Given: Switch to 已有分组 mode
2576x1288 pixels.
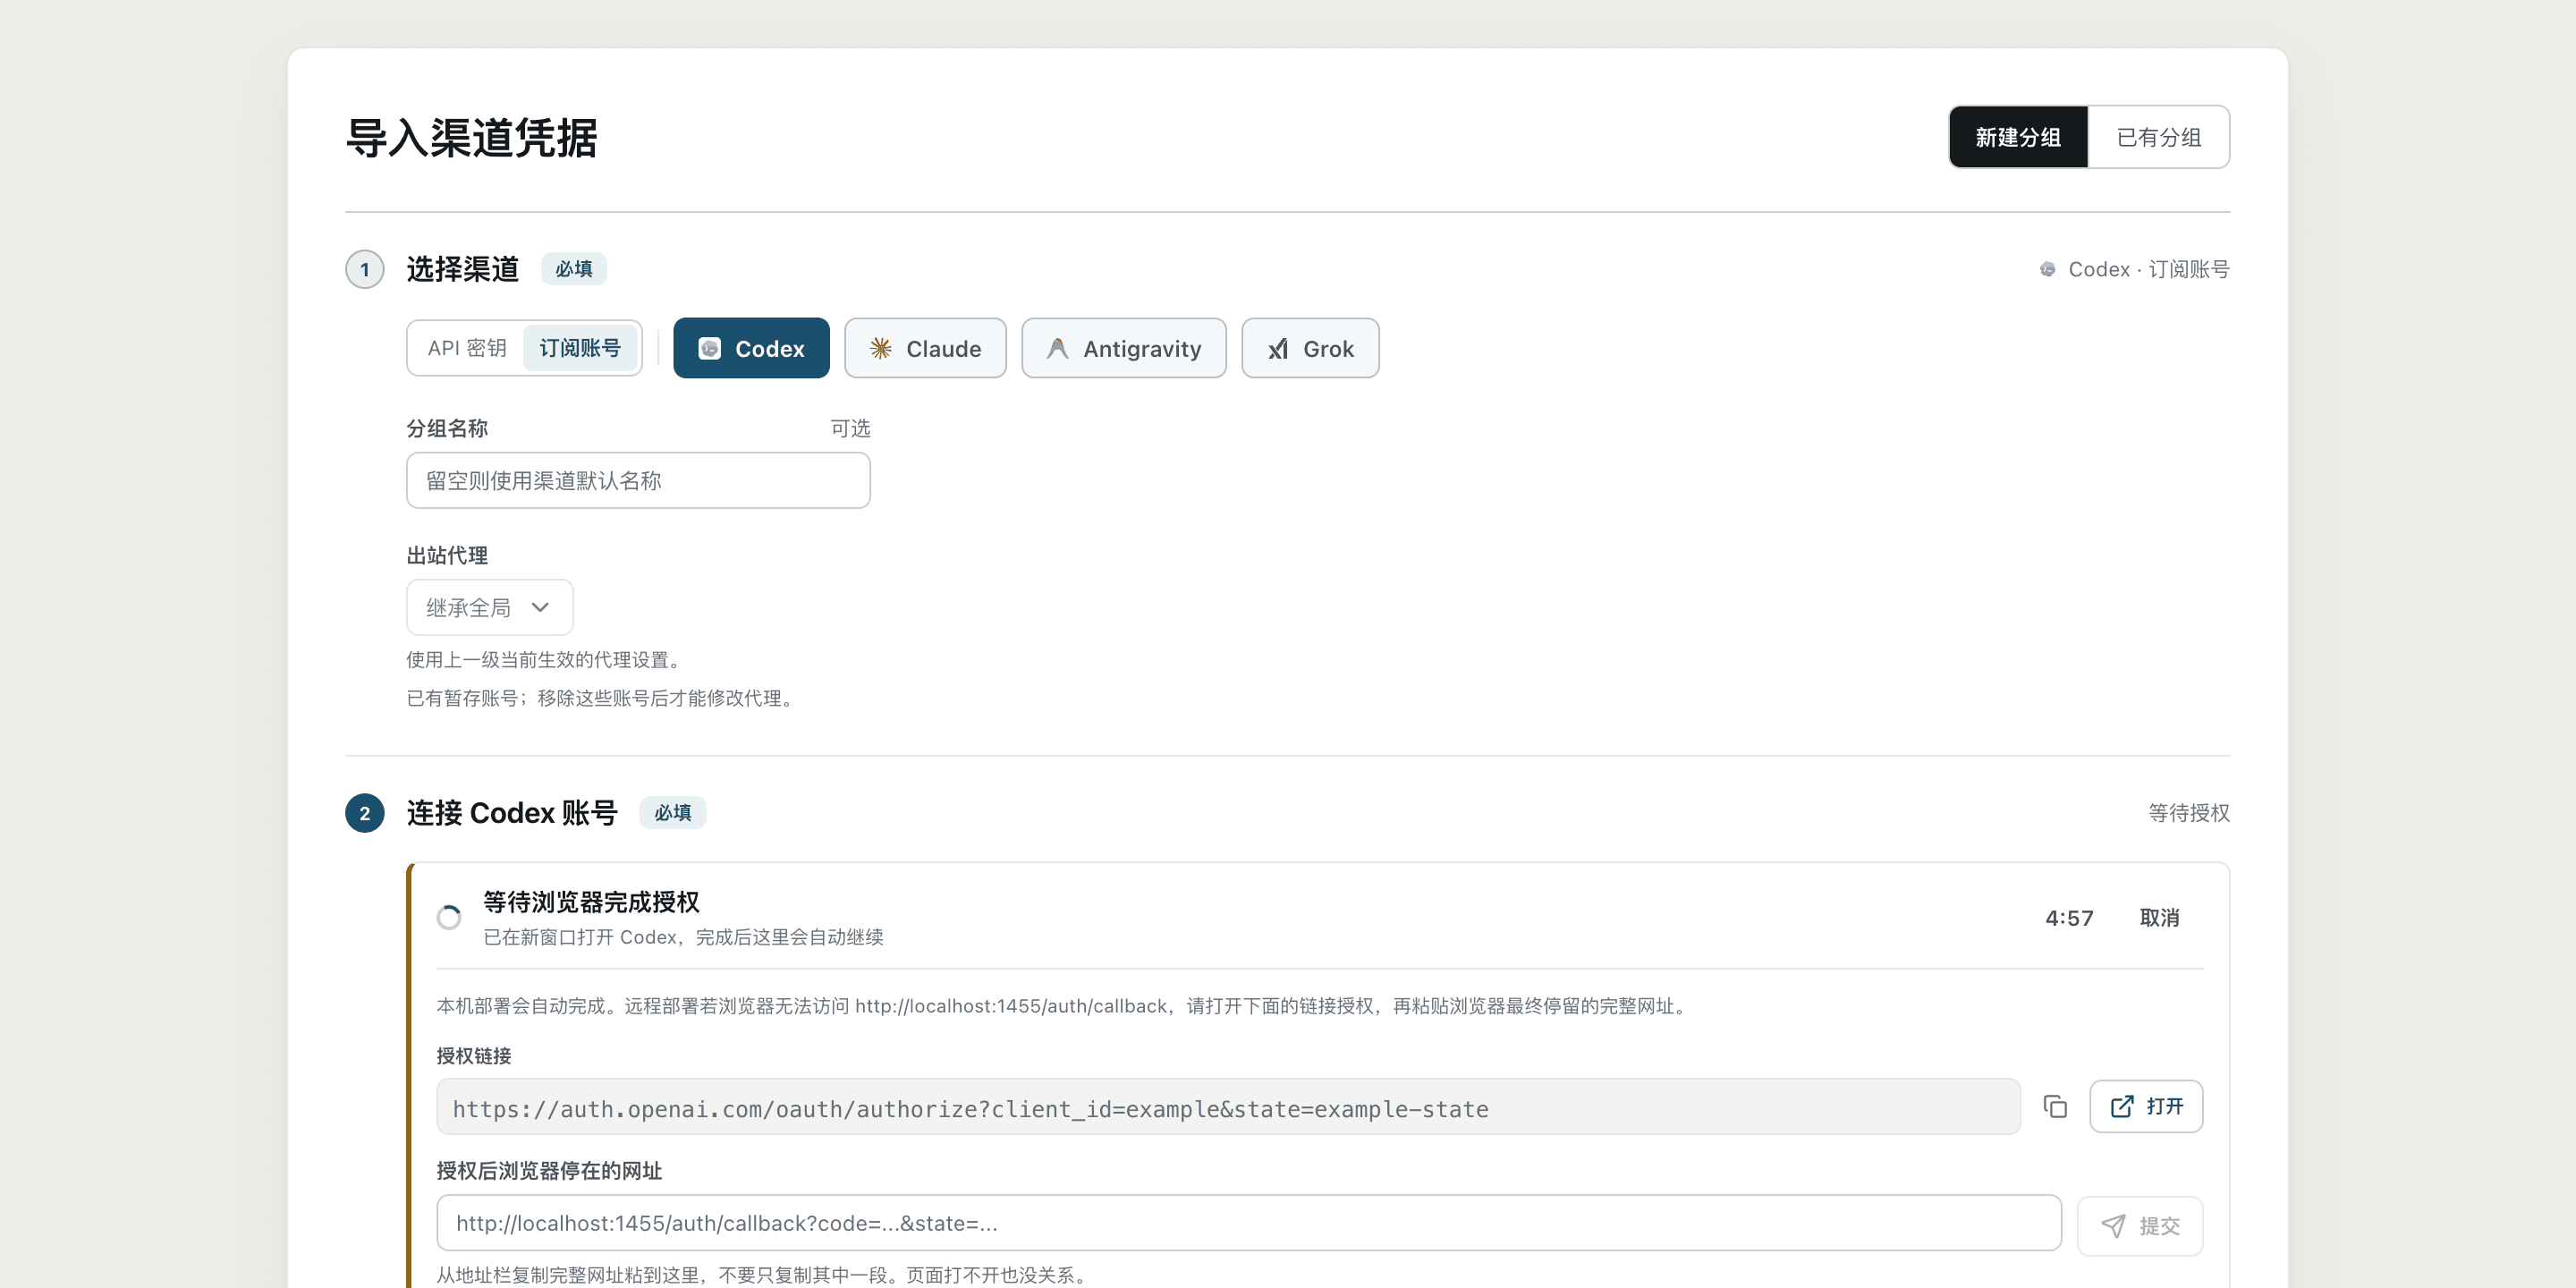Looking at the screenshot, I should click(2159, 137).
